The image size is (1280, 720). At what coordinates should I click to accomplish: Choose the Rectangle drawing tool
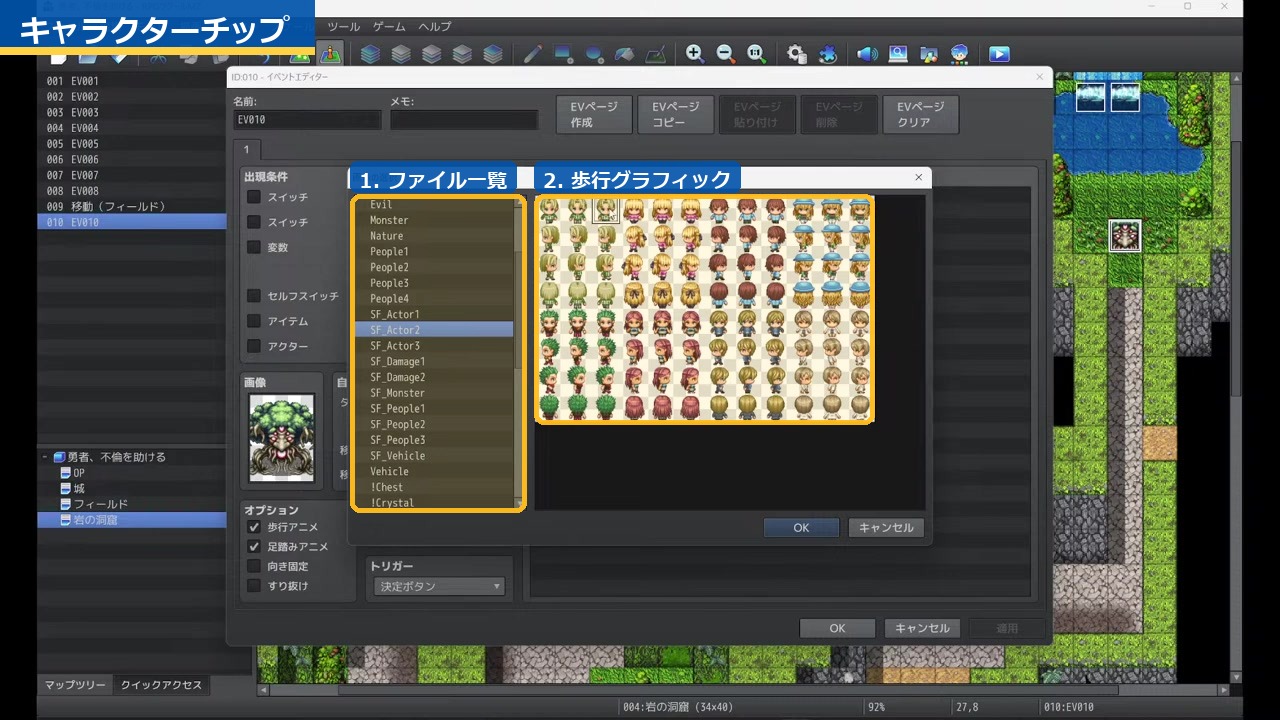pyautogui.click(x=563, y=54)
